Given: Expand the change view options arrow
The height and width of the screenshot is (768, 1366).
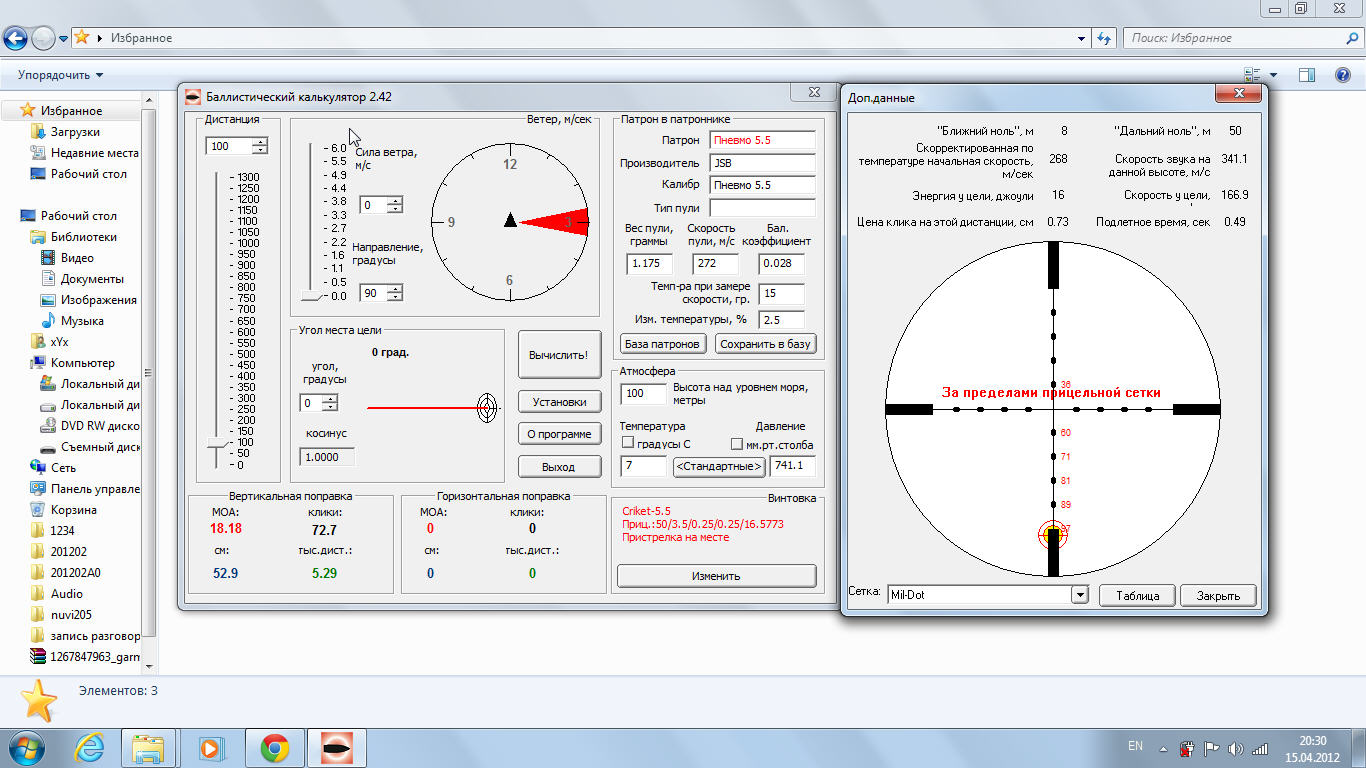Looking at the screenshot, I should point(1273,75).
